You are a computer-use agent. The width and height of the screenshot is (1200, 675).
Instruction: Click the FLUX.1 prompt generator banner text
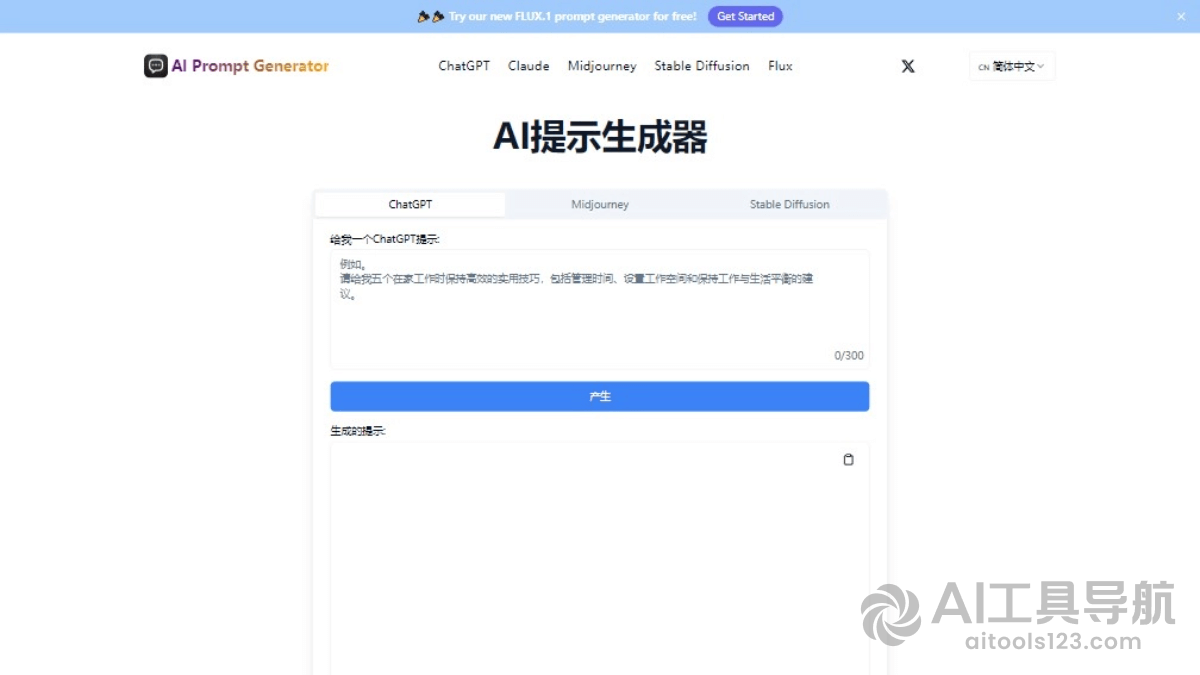point(572,16)
